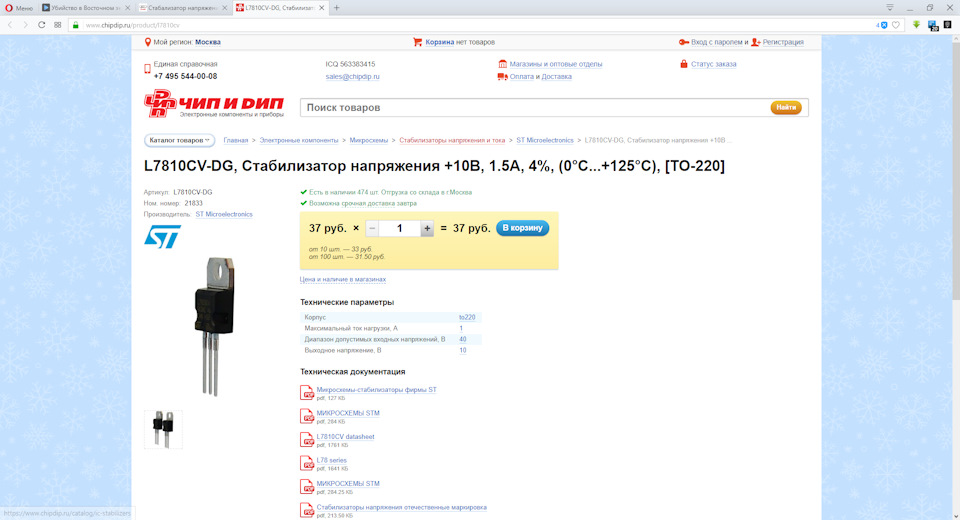This screenshot has width=960, height=520.
Task: Increase quantity with plus button
Action: pyautogui.click(x=427, y=228)
